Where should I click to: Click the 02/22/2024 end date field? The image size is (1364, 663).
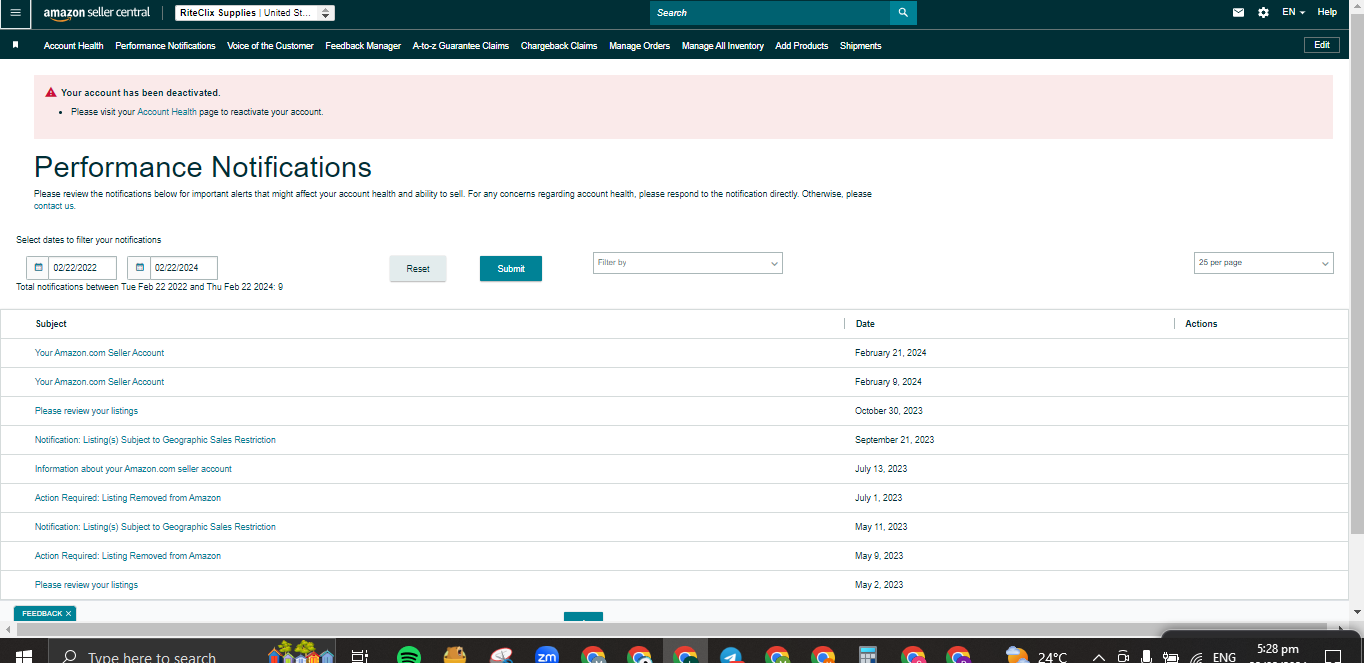click(183, 268)
